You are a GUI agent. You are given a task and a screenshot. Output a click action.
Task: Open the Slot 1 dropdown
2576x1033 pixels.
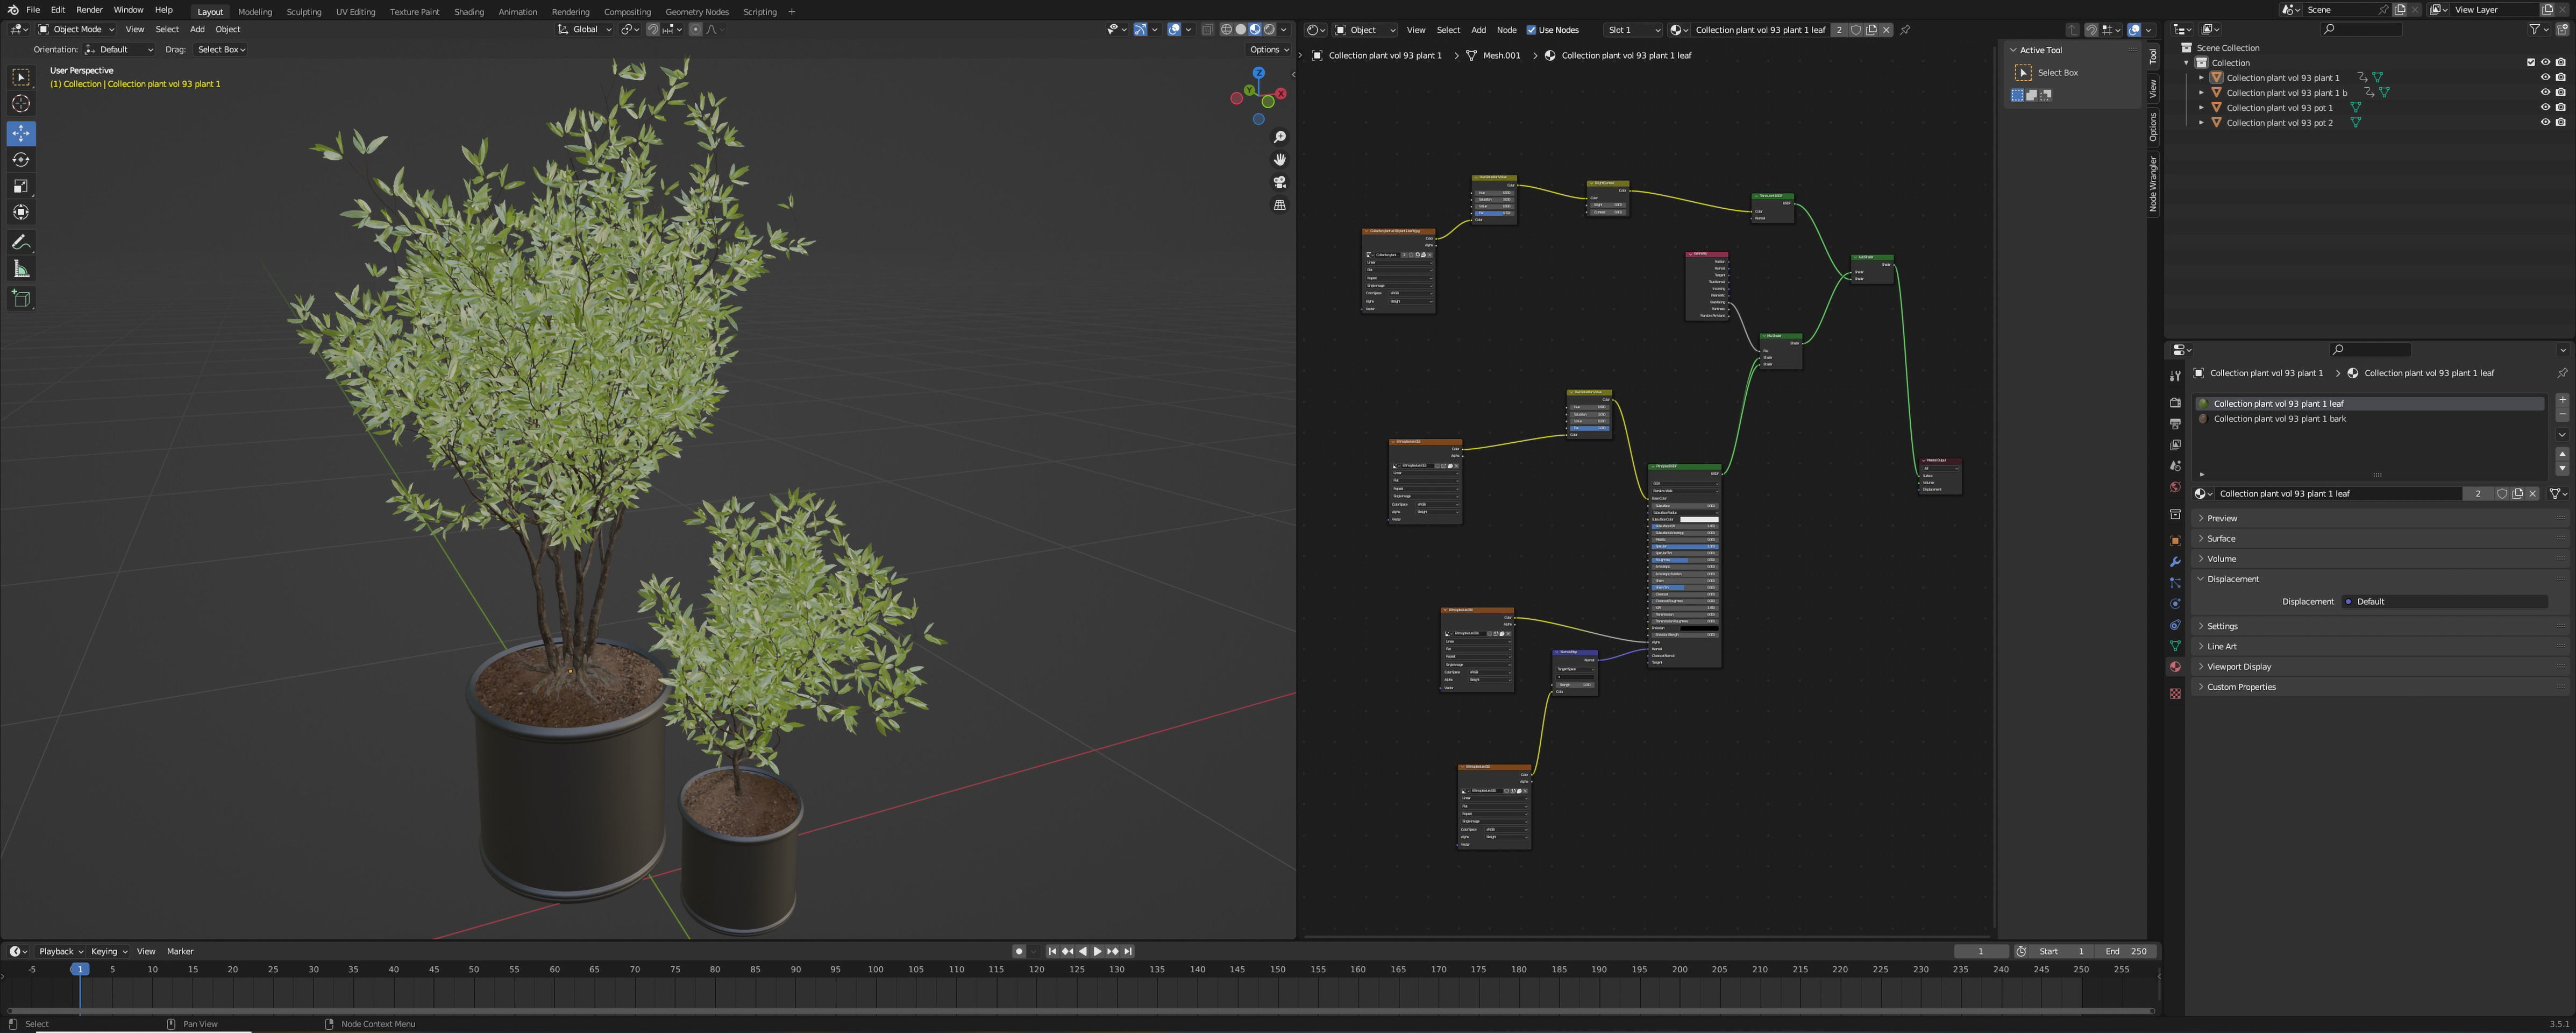(x=1632, y=30)
